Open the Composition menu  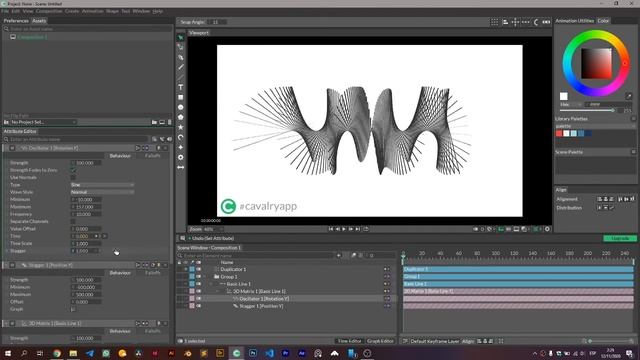point(49,11)
